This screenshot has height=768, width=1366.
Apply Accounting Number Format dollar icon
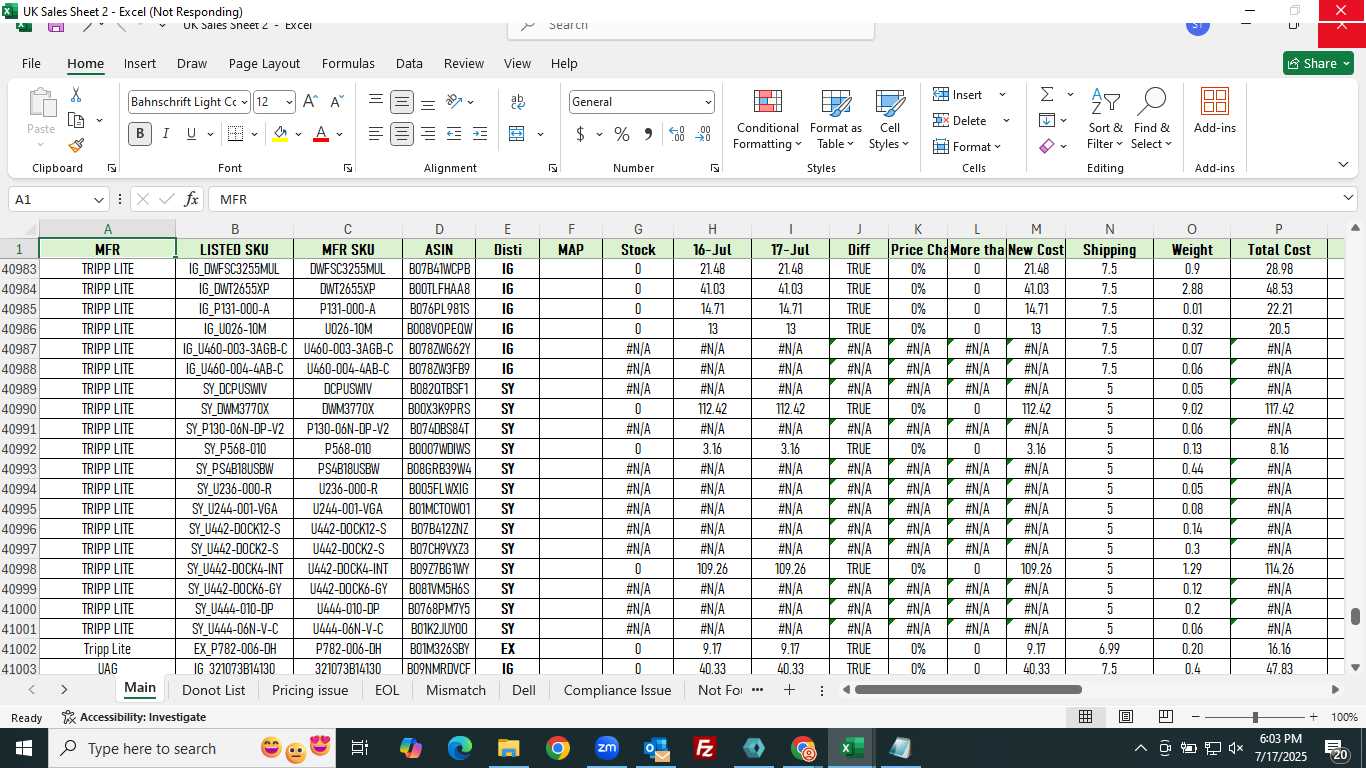point(580,134)
